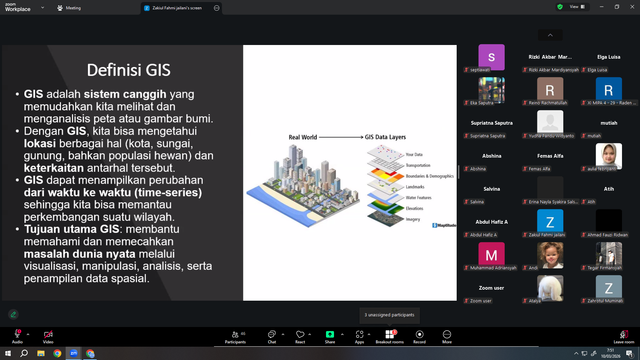Select Tegar Firmansyah's photo tile
The height and width of the screenshot is (360, 640).
(609, 256)
